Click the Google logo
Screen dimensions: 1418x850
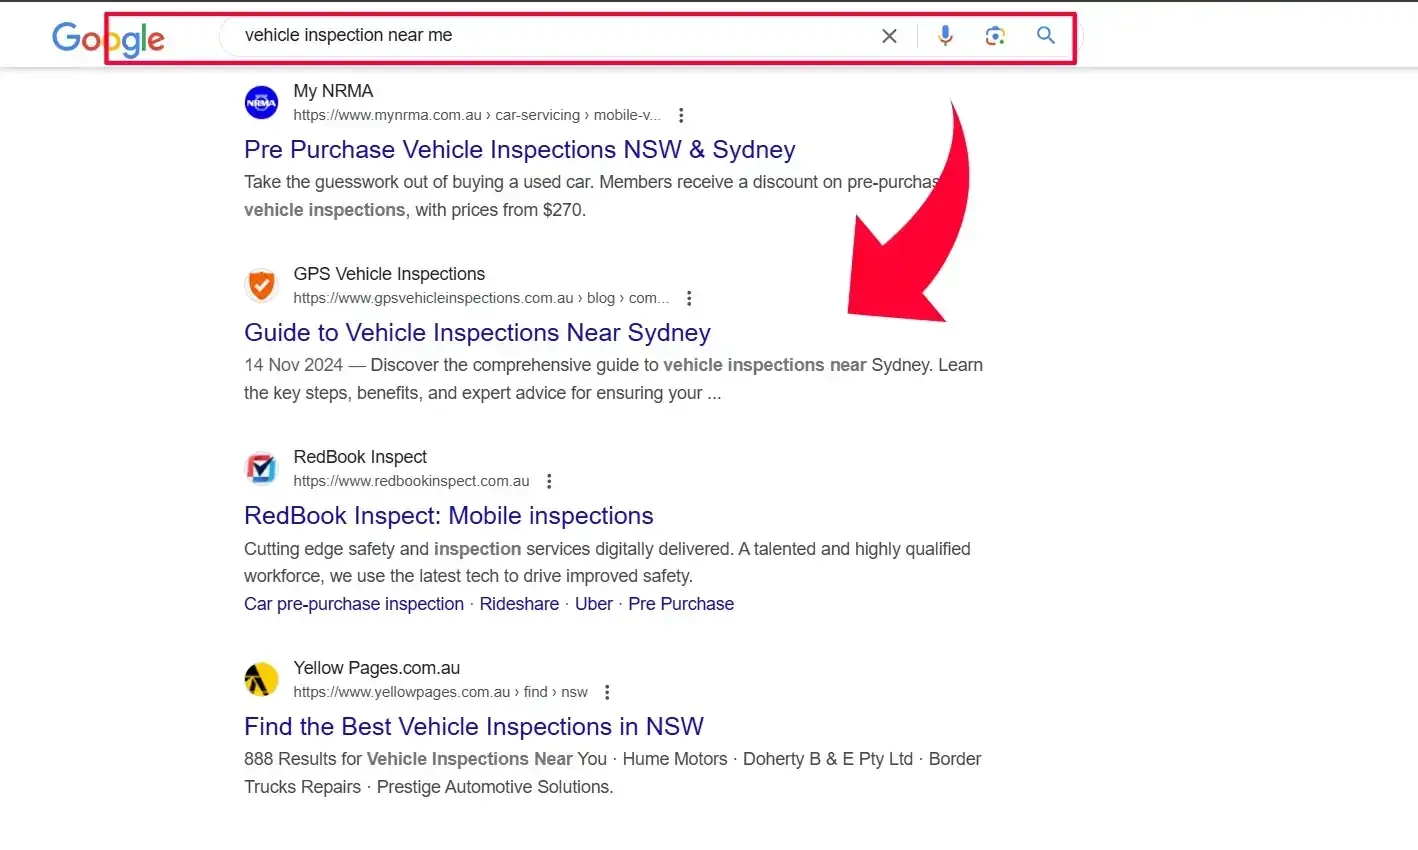108,38
